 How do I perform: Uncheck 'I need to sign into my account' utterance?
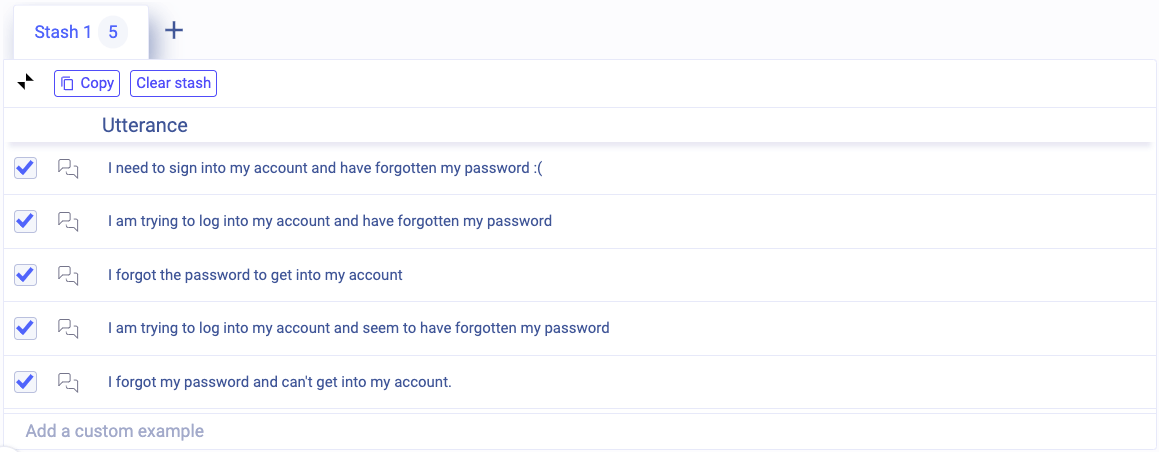[26, 168]
